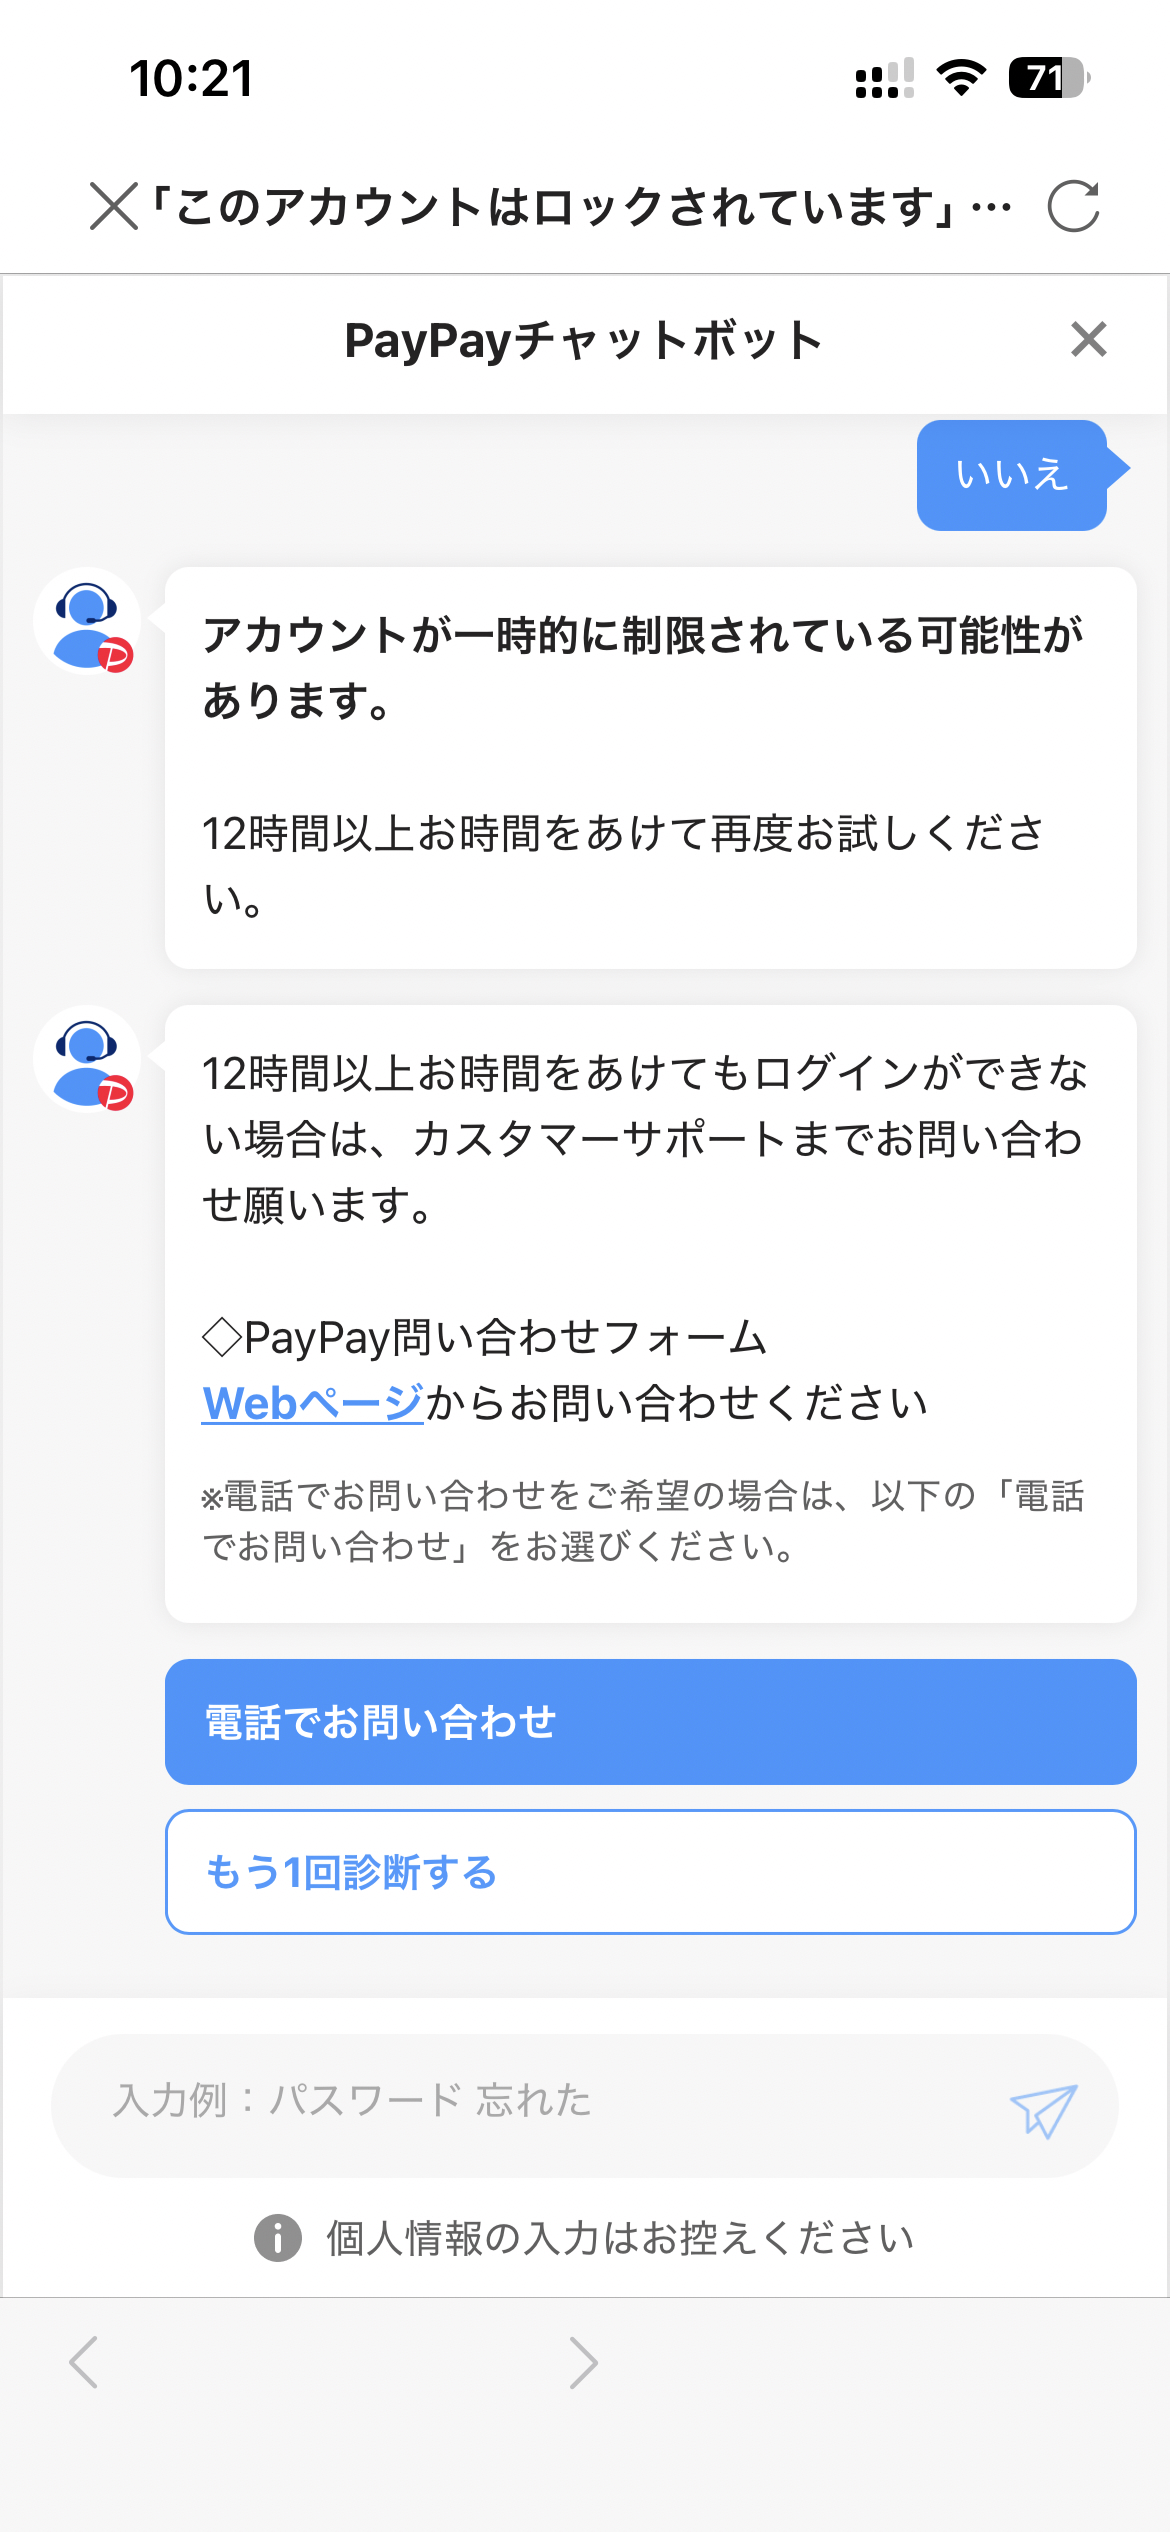
Task: Reload the current web page
Action: (x=1073, y=207)
